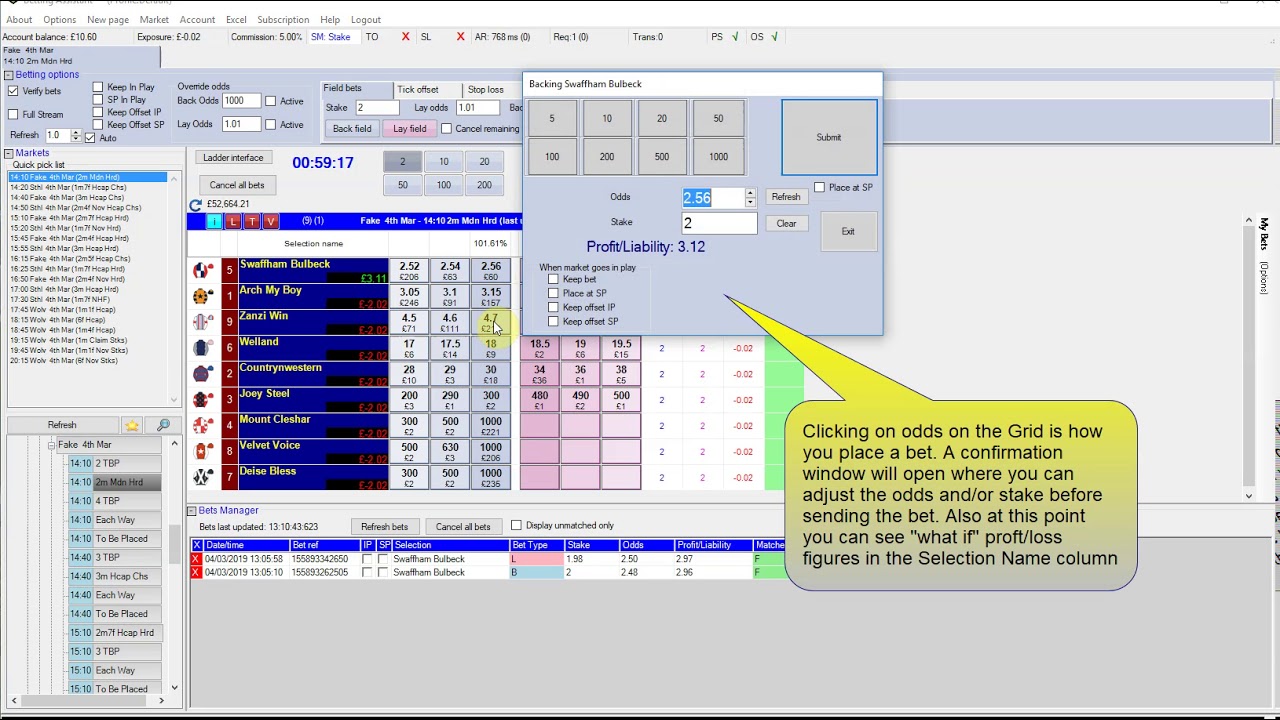
Task: Toggle the Verify bets checkbox
Action: point(13,91)
